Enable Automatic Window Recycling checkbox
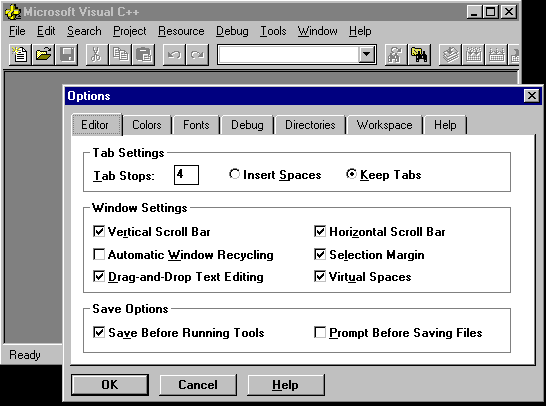The width and height of the screenshot is (546, 406). pyautogui.click(x=99, y=254)
